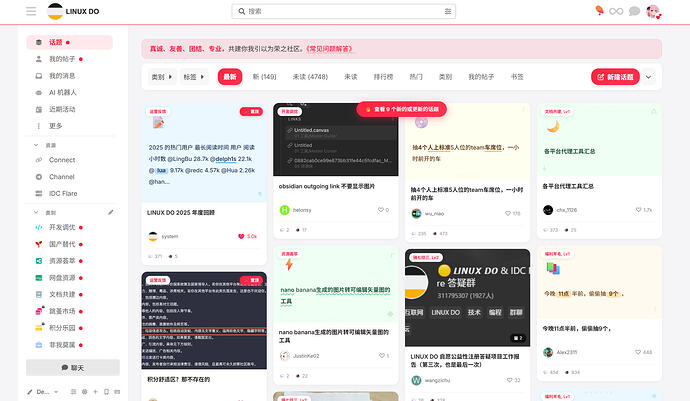690x401 pixels.
Task: Switch to the 未读 (4748) tab
Action: click(310, 77)
